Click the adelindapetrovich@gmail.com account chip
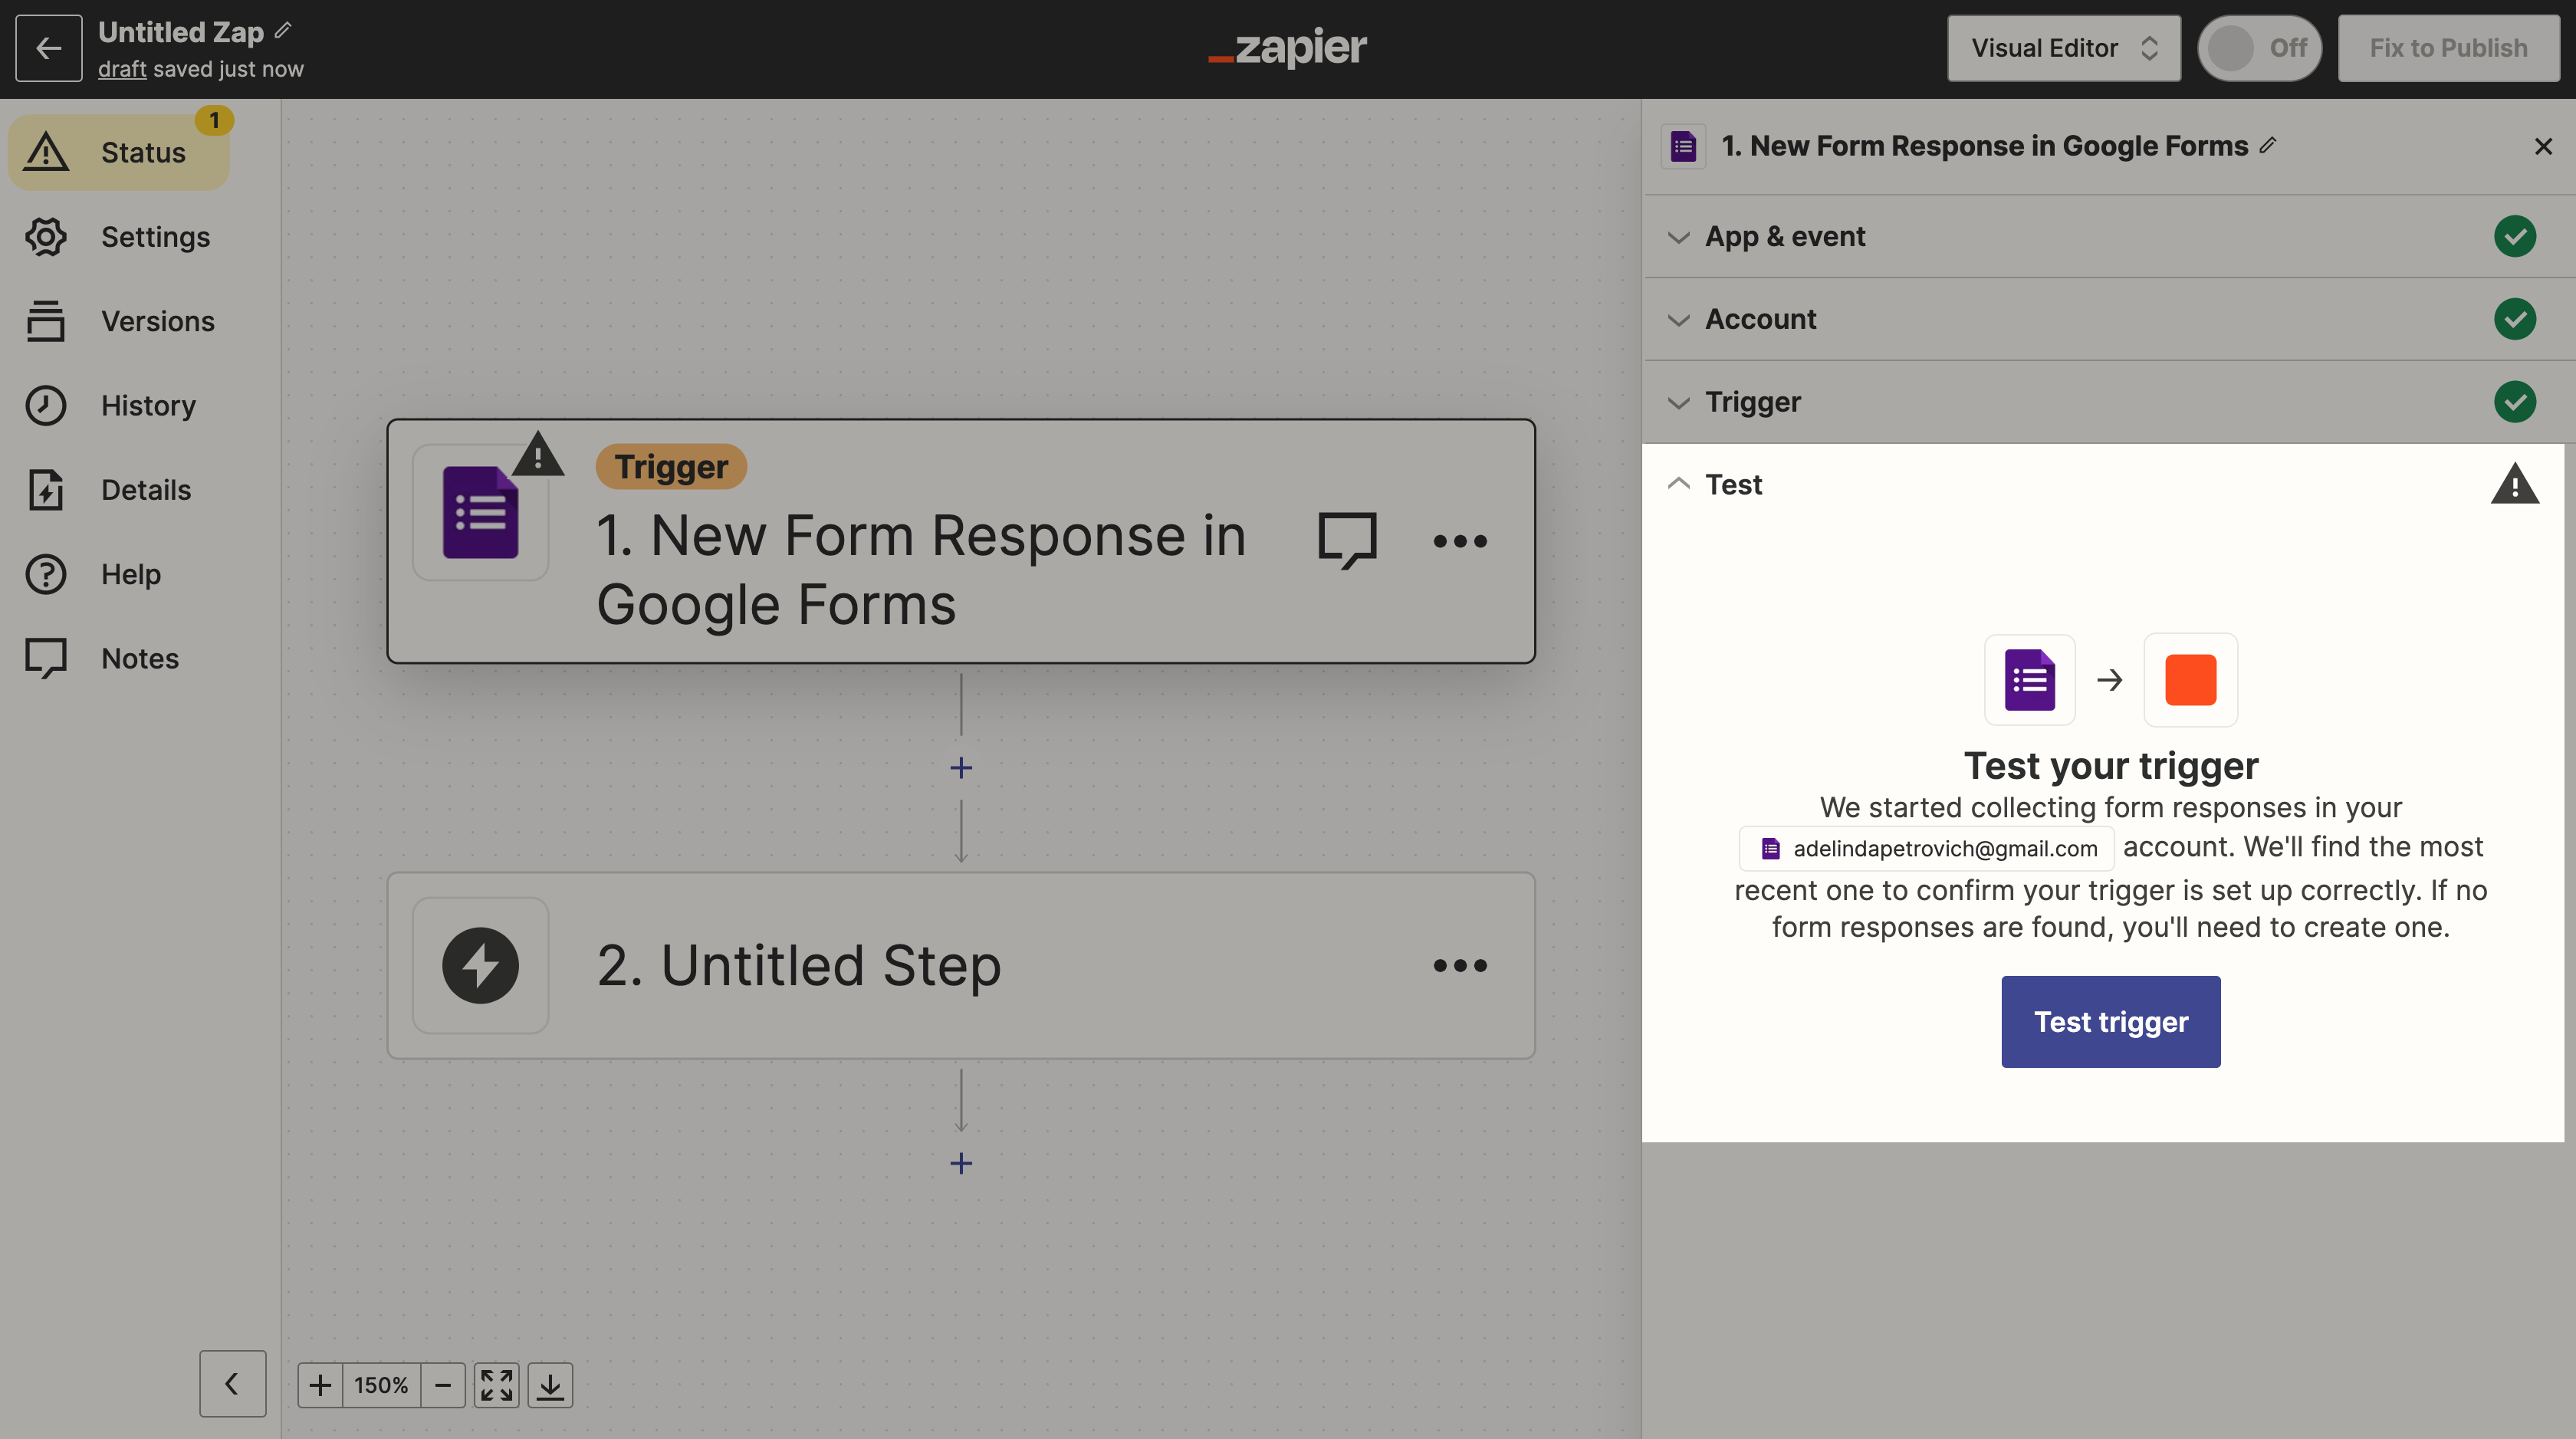Image resolution: width=2576 pixels, height=1439 pixels. pyautogui.click(x=1927, y=849)
